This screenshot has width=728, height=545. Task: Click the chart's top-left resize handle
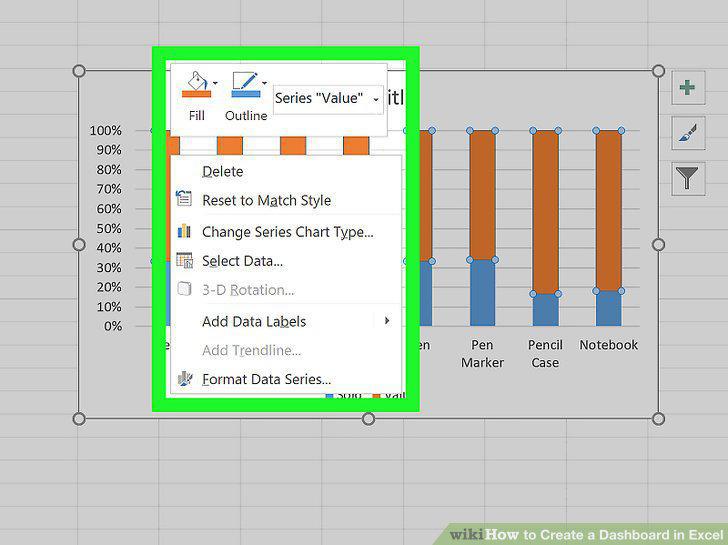[79, 71]
